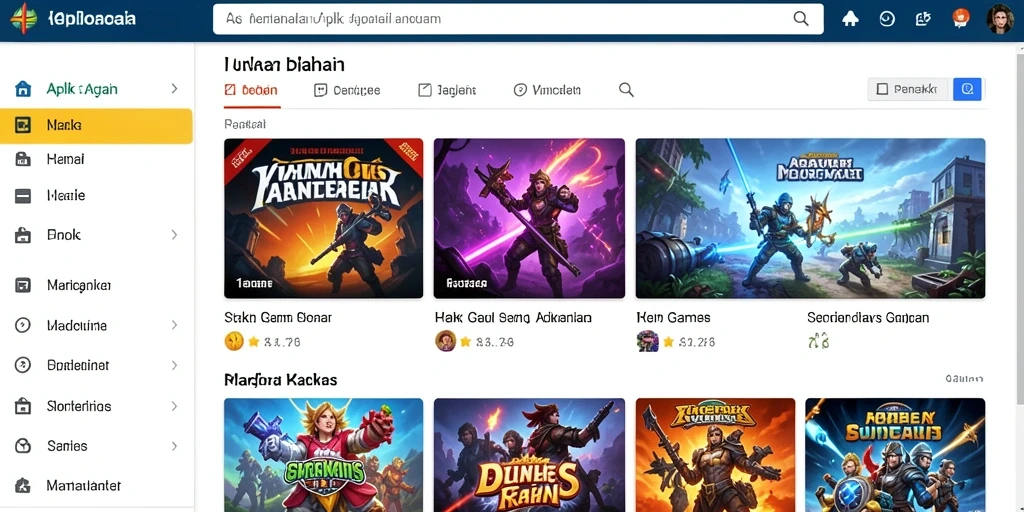Click the icon beside Maricanker in sidebar
1024x512 pixels.
click(x=23, y=285)
